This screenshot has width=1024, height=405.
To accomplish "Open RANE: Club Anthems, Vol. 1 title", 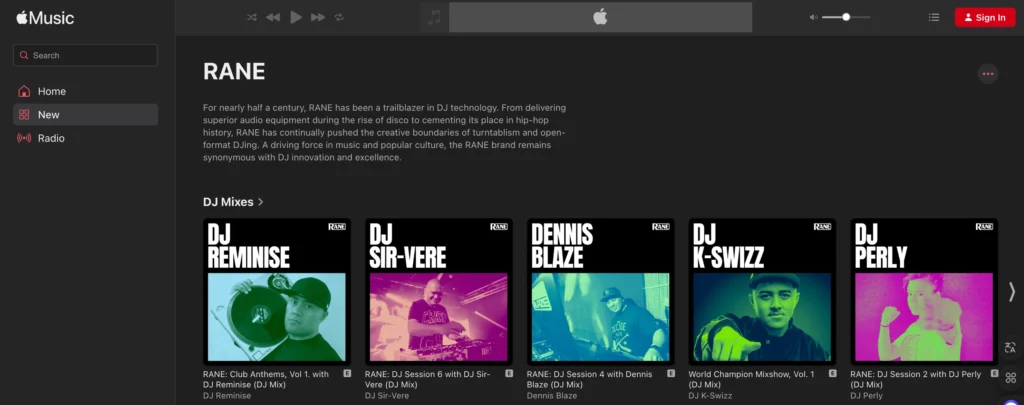I will click(x=267, y=380).
